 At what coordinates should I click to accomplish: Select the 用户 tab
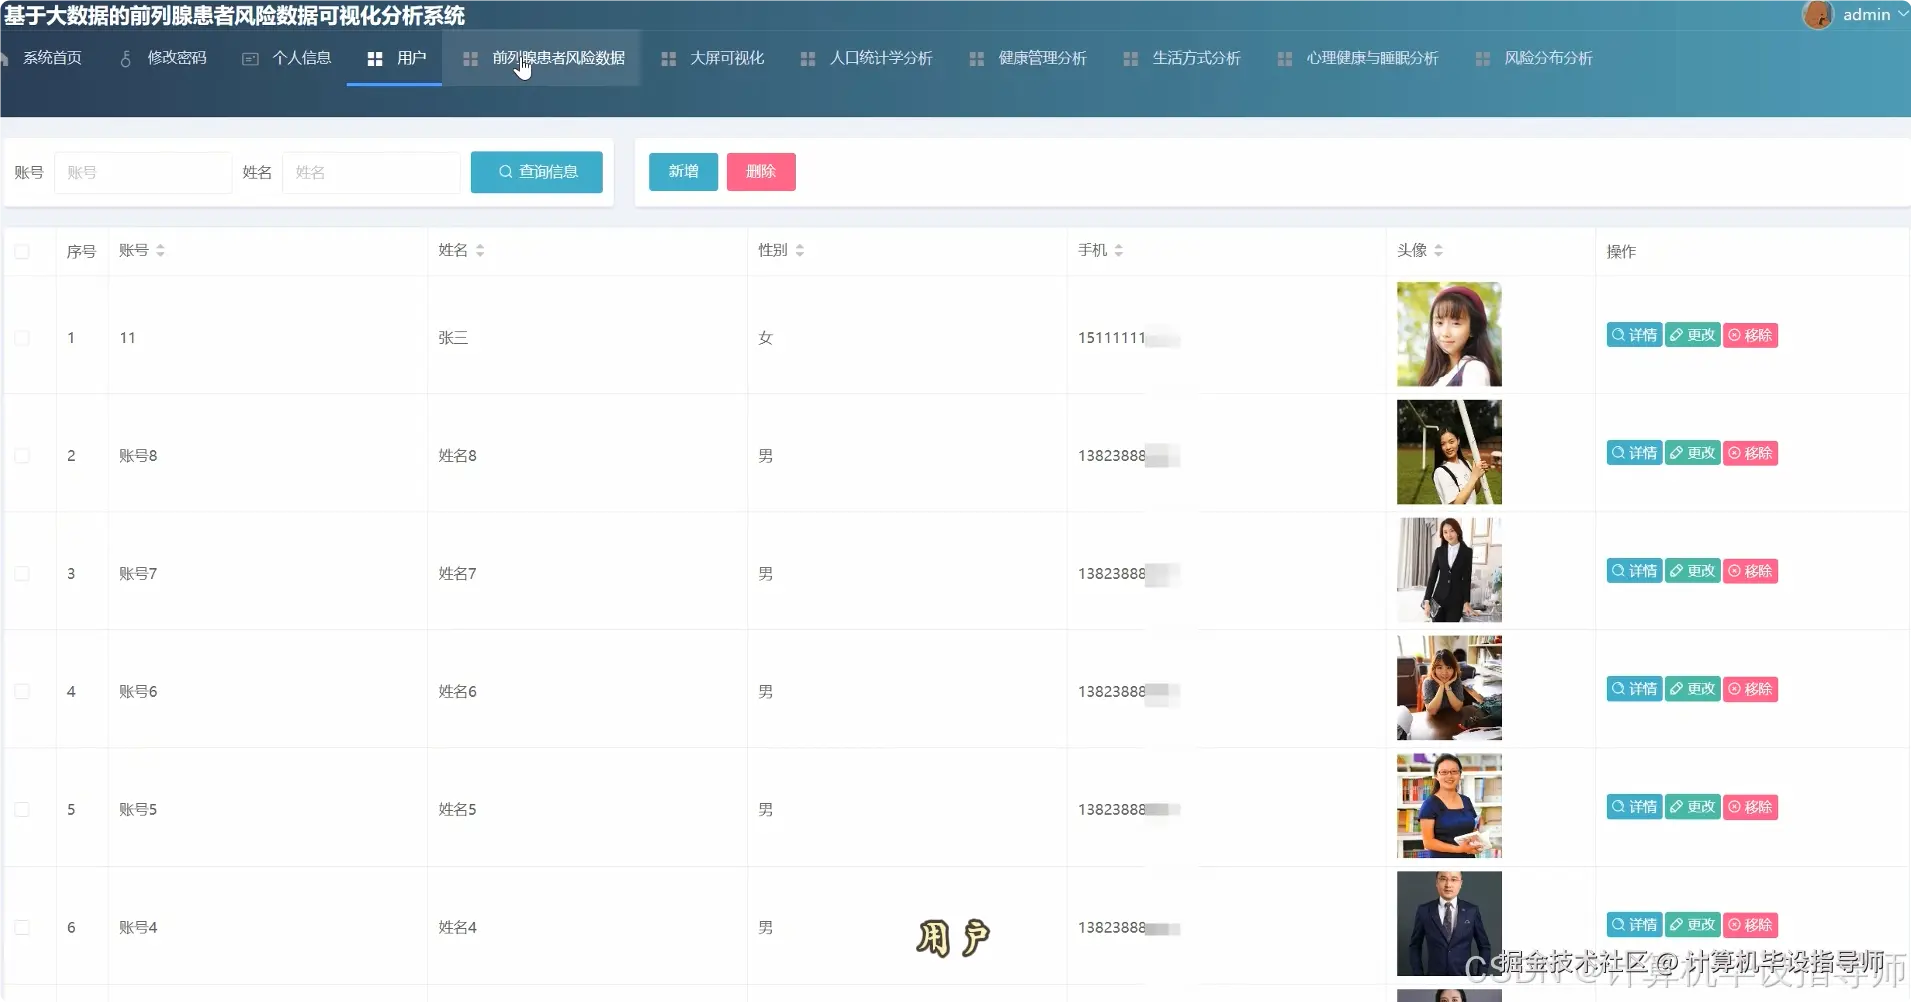(395, 58)
